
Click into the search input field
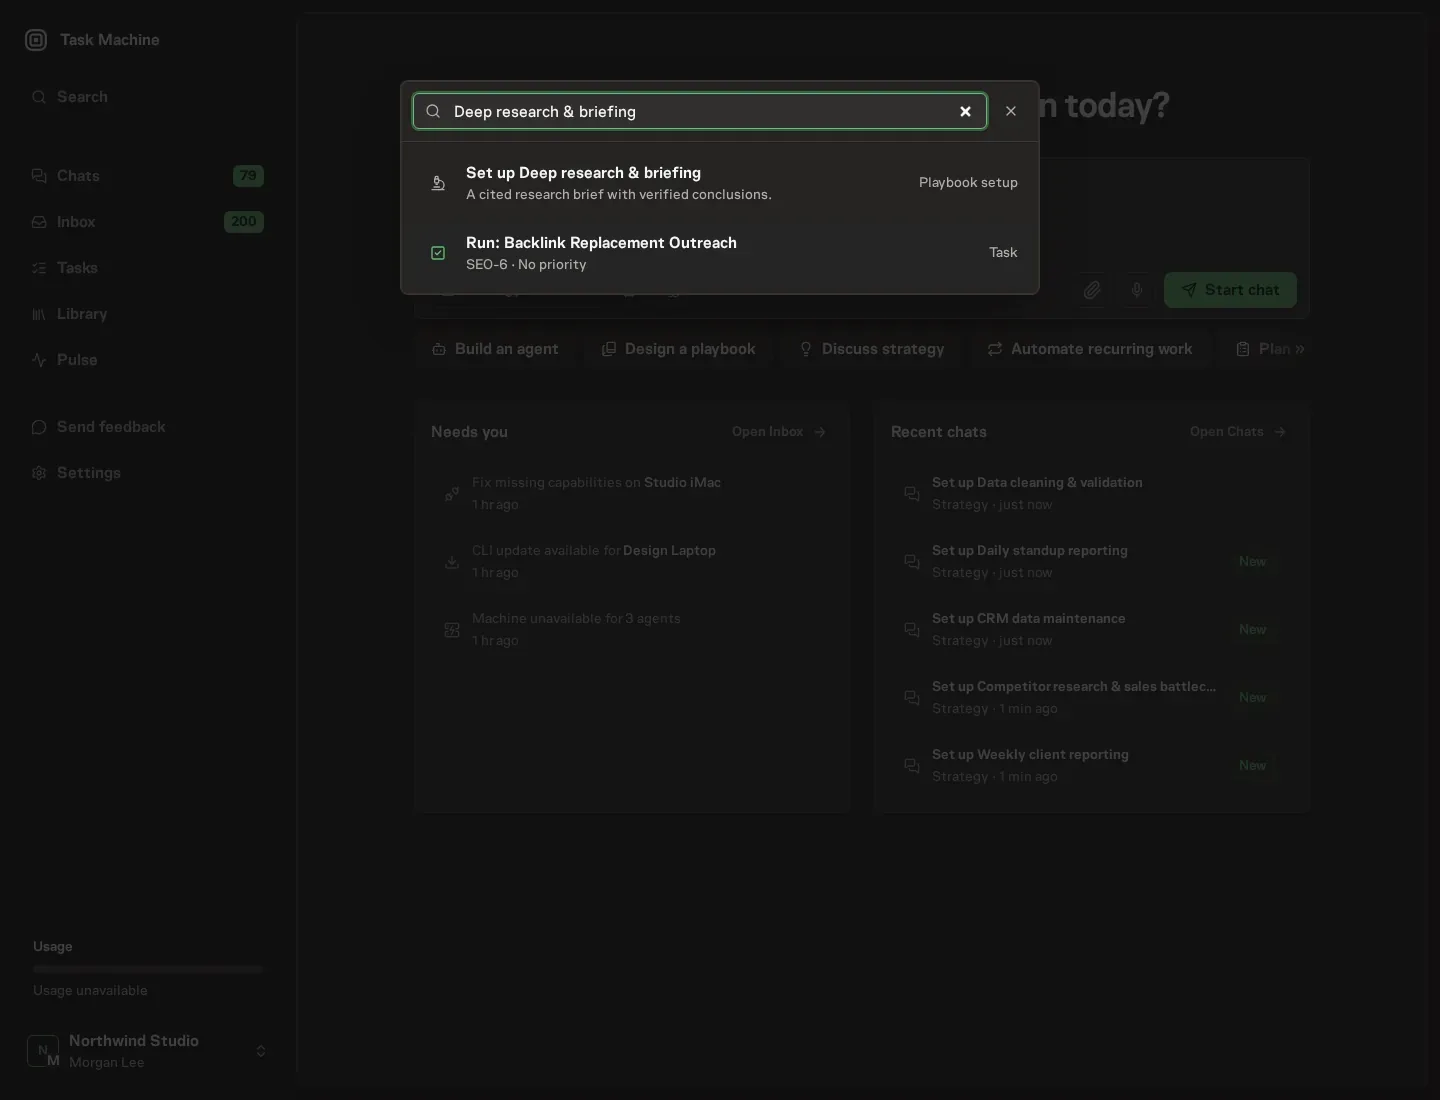pyautogui.click(x=700, y=111)
